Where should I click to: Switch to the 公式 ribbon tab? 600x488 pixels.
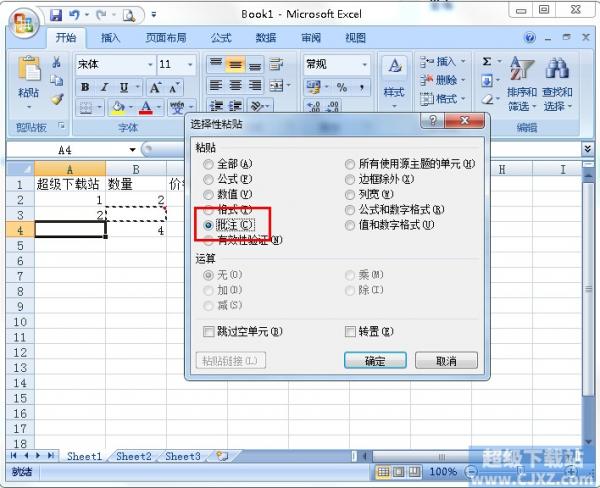point(221,38)
